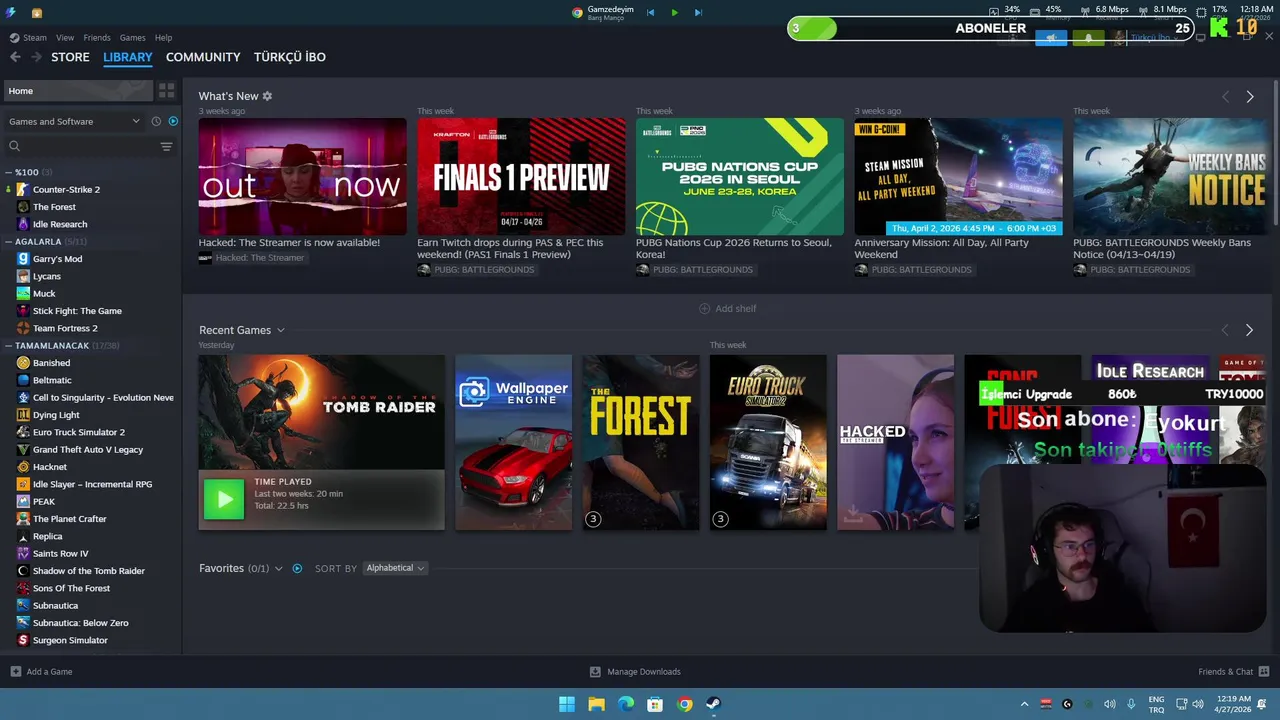The image size is (1280, 720).
Task: Expand the Recent Games shelf dropdown
Action: tap(280, 330)
